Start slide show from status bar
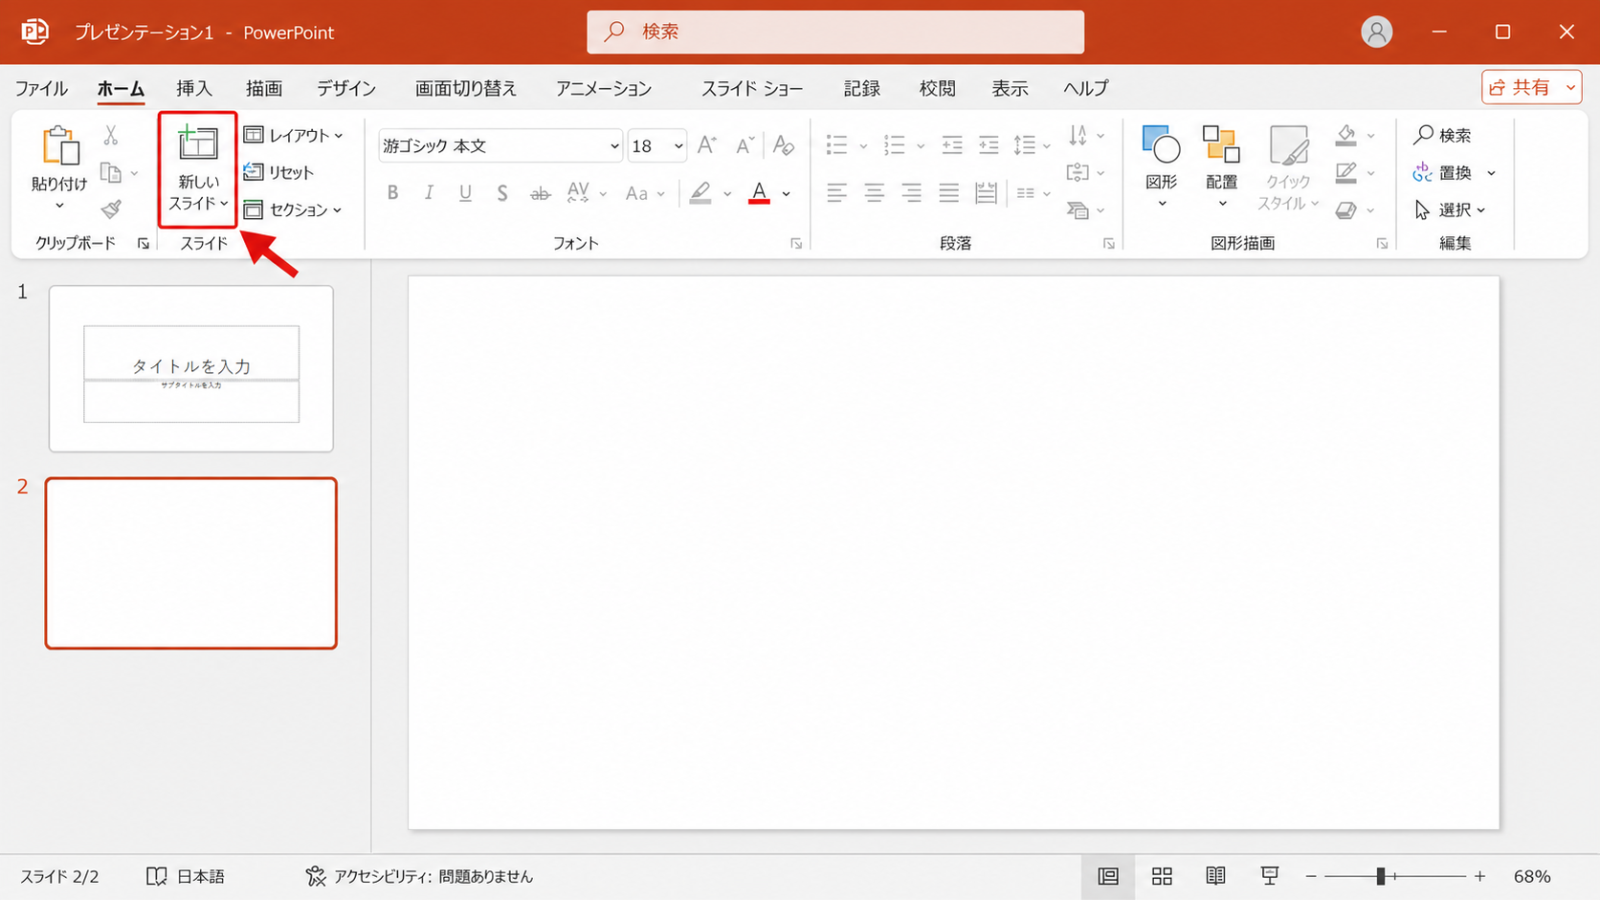 coord(1269,876)
